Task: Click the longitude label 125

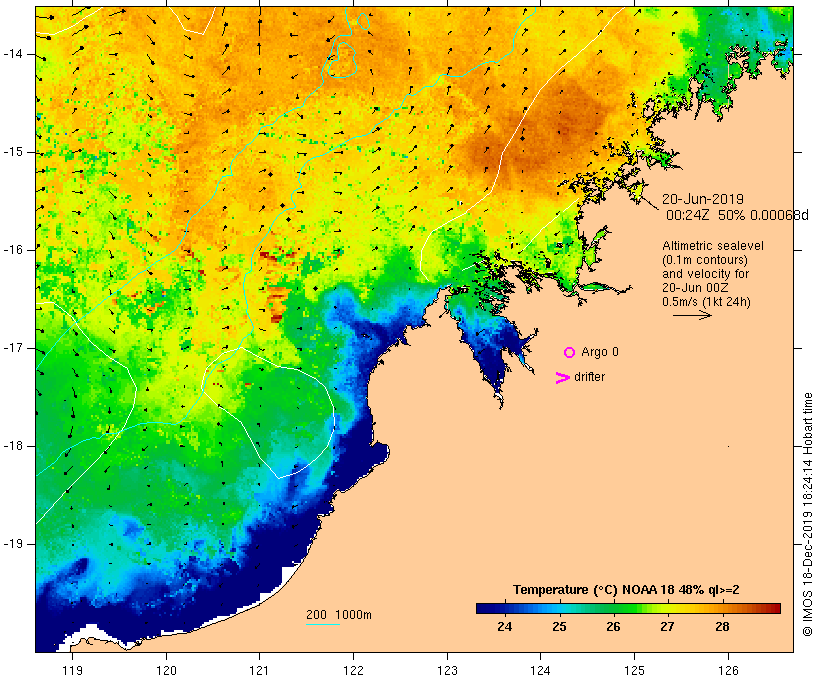Action: click(635, 671)
